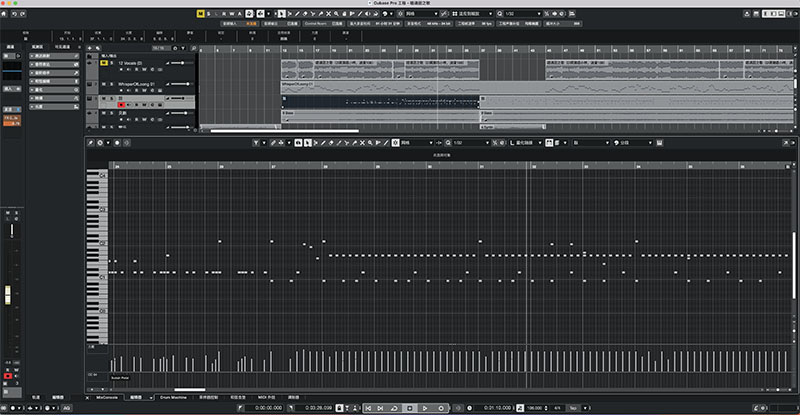The height and width of the screenshot is (415, 800).
Task: Click Go to Left Locator in transport
Action: (x=368, y=408)
